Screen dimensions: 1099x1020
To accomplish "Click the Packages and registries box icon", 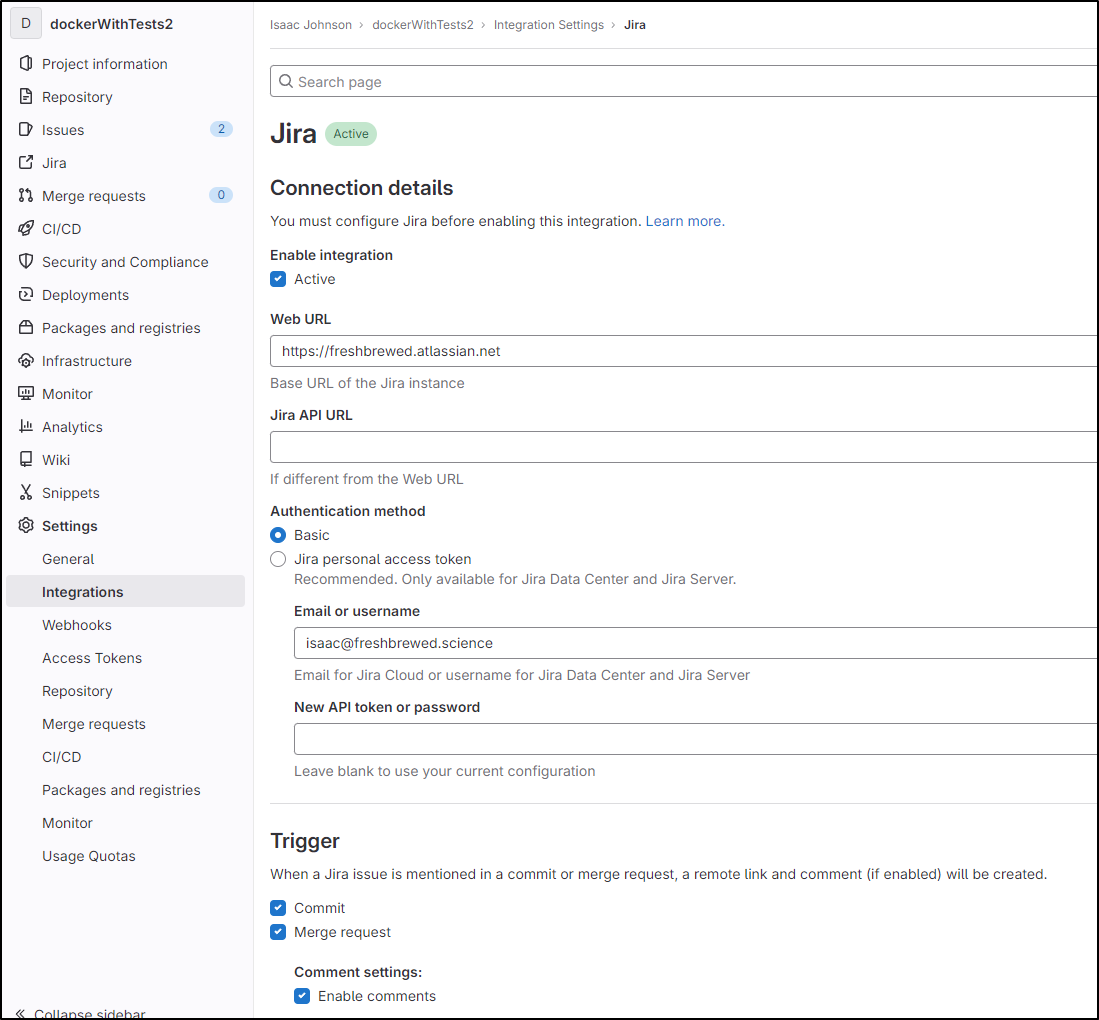I will [x=26, y=327].
